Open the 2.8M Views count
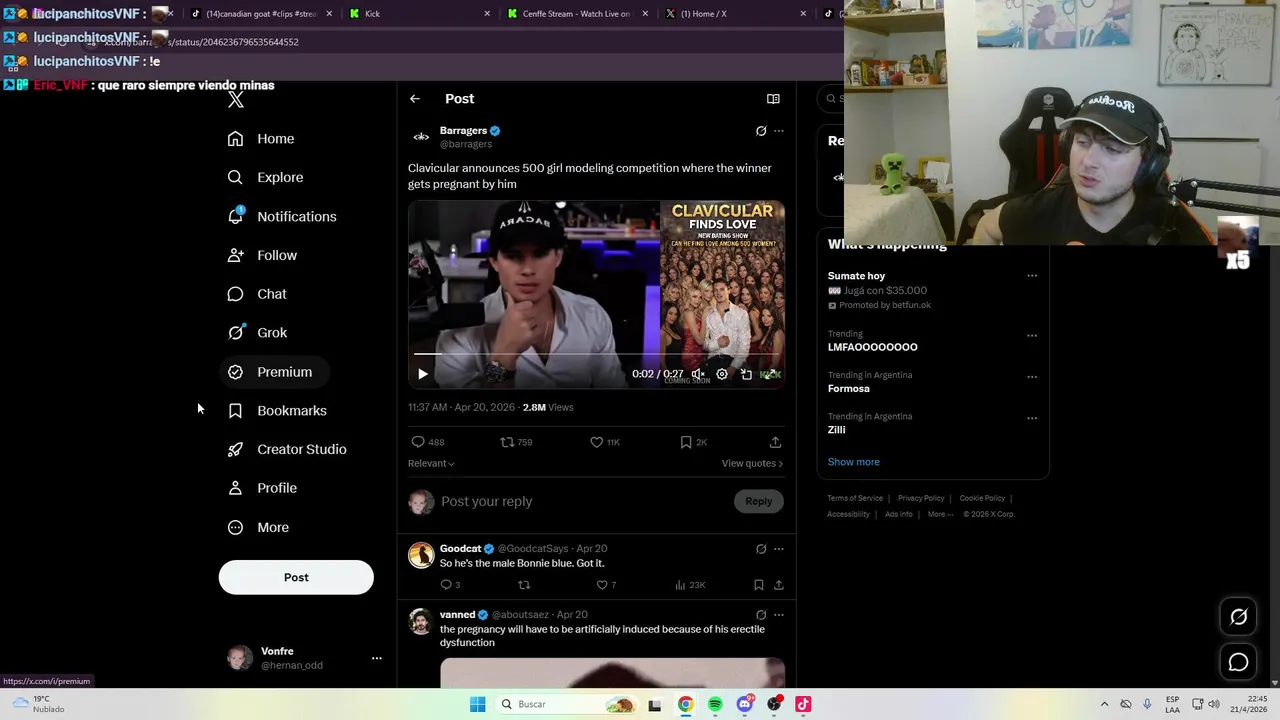Viewport: 1280px width, 720px height. (x=548, y=408)
